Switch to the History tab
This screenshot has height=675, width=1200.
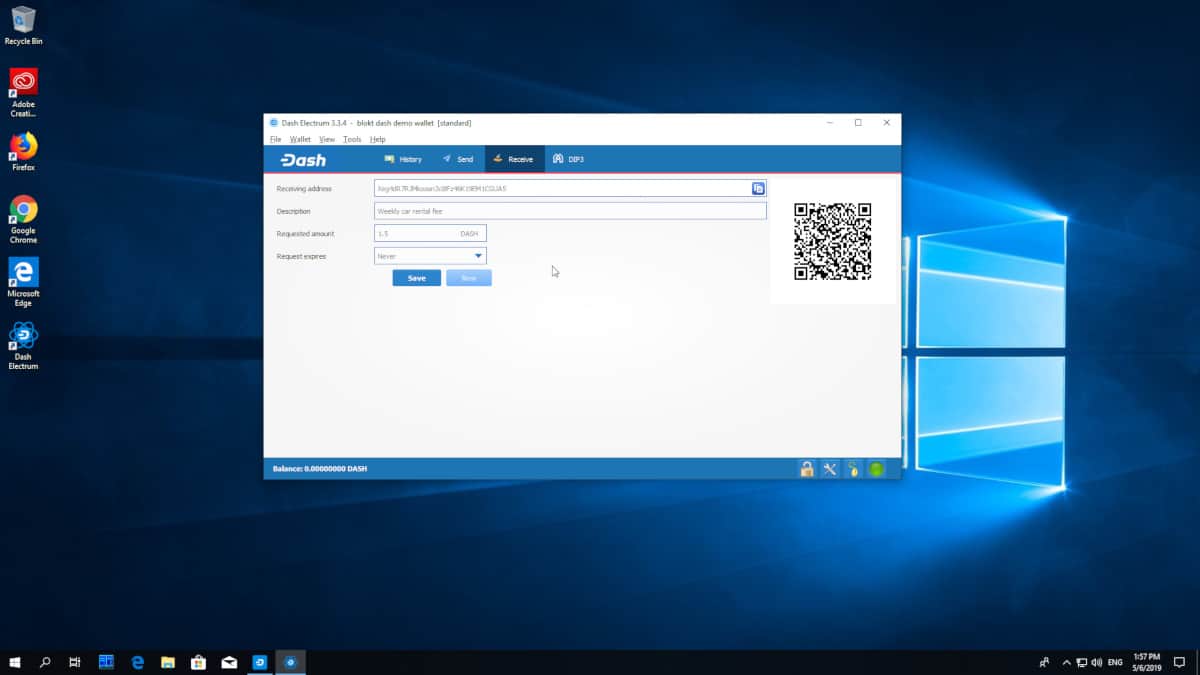click(403, 159)
